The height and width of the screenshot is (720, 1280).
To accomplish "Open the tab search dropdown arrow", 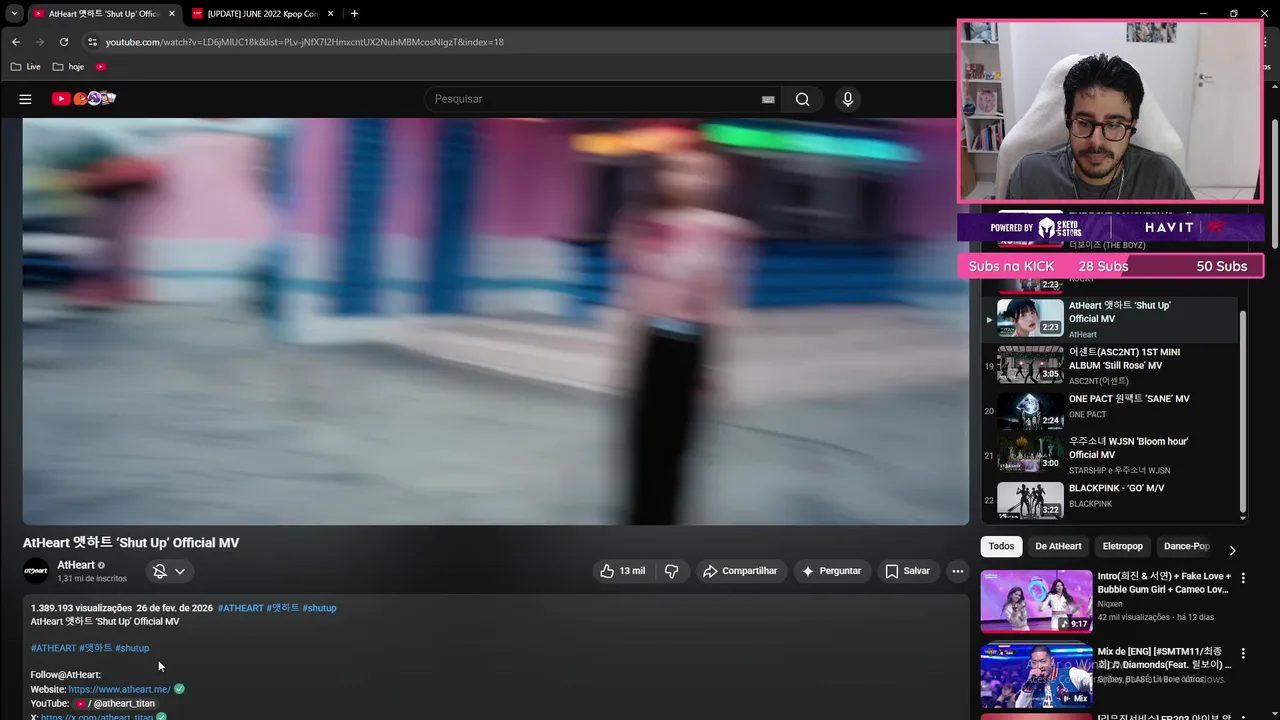I will pos(14,13).
